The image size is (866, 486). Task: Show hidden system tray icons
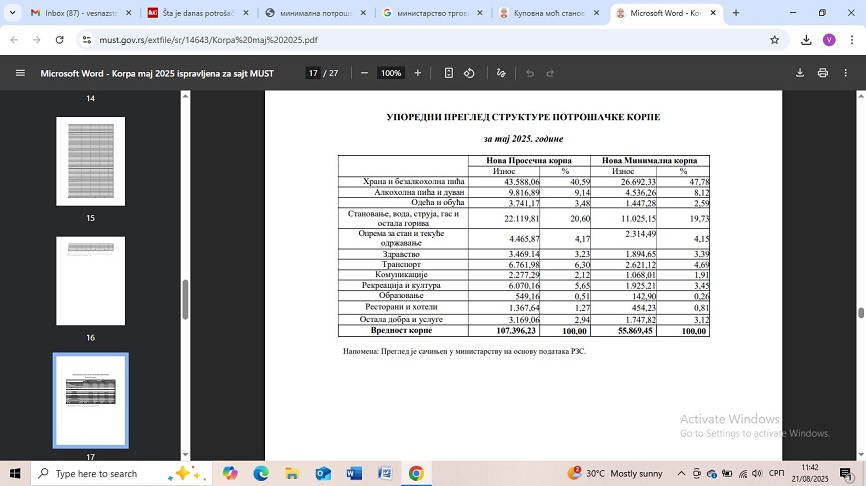682,473
